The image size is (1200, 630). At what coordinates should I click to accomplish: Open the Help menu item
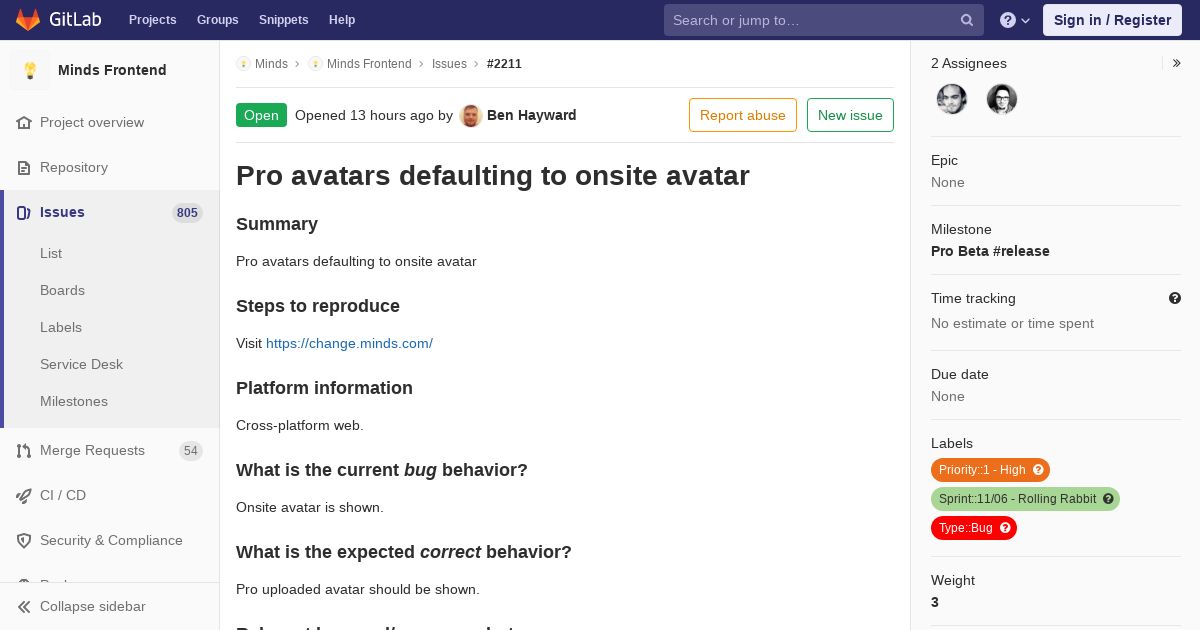coord(342,20)
